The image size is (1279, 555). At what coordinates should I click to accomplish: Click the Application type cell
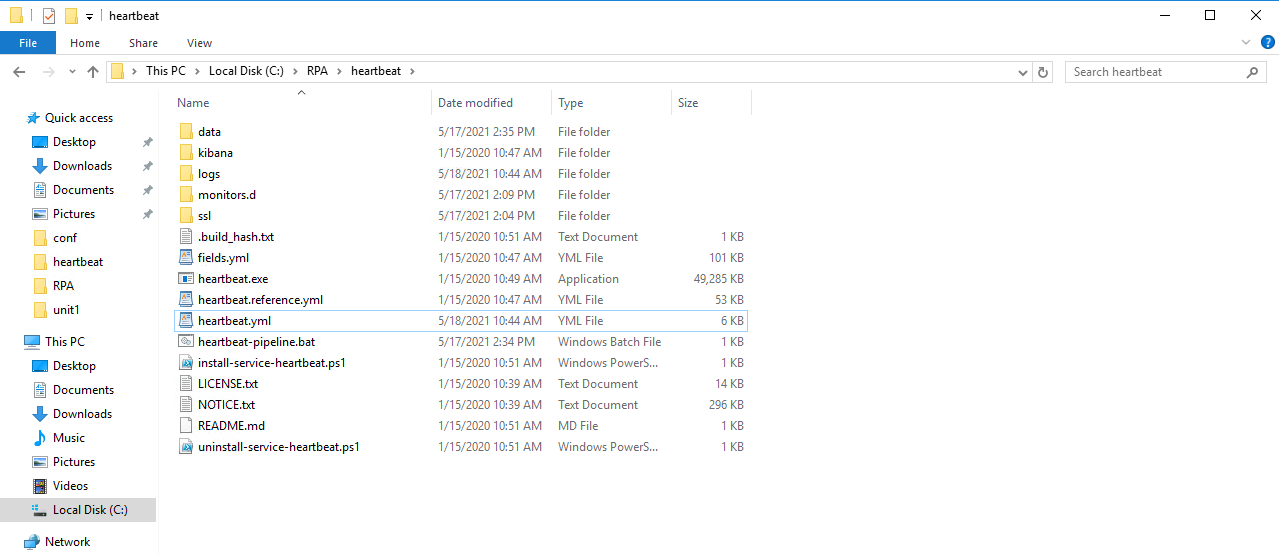tap(588, 279)
